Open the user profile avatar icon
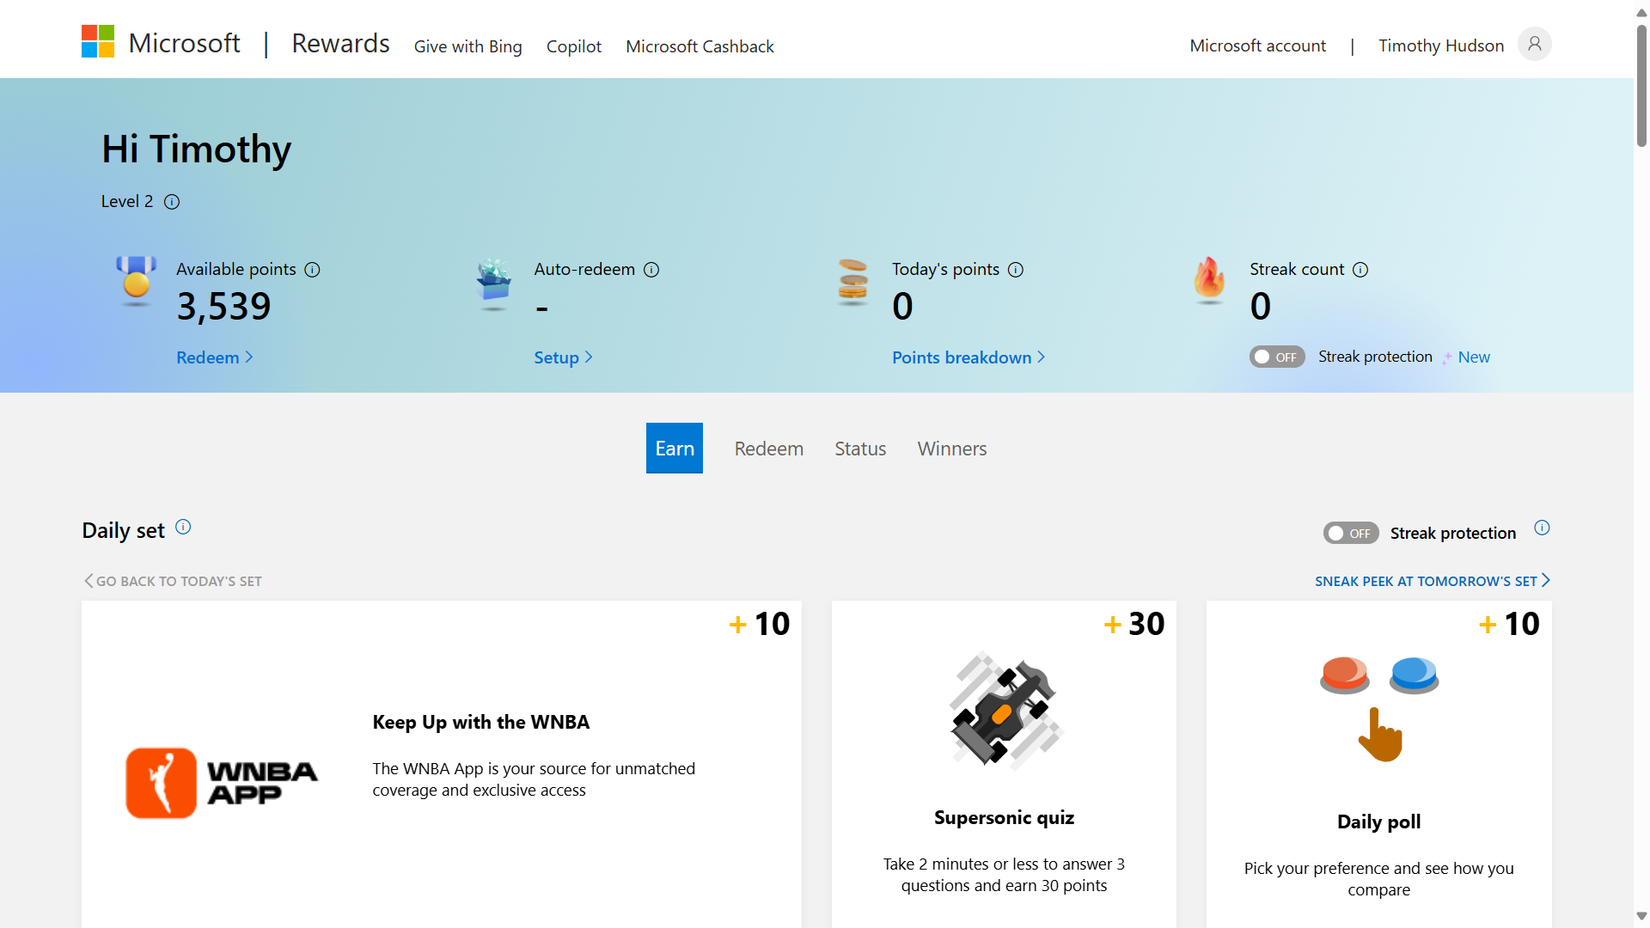Image resolution: width=1650 pixels, height=928 pixels. click(1534, 44)
